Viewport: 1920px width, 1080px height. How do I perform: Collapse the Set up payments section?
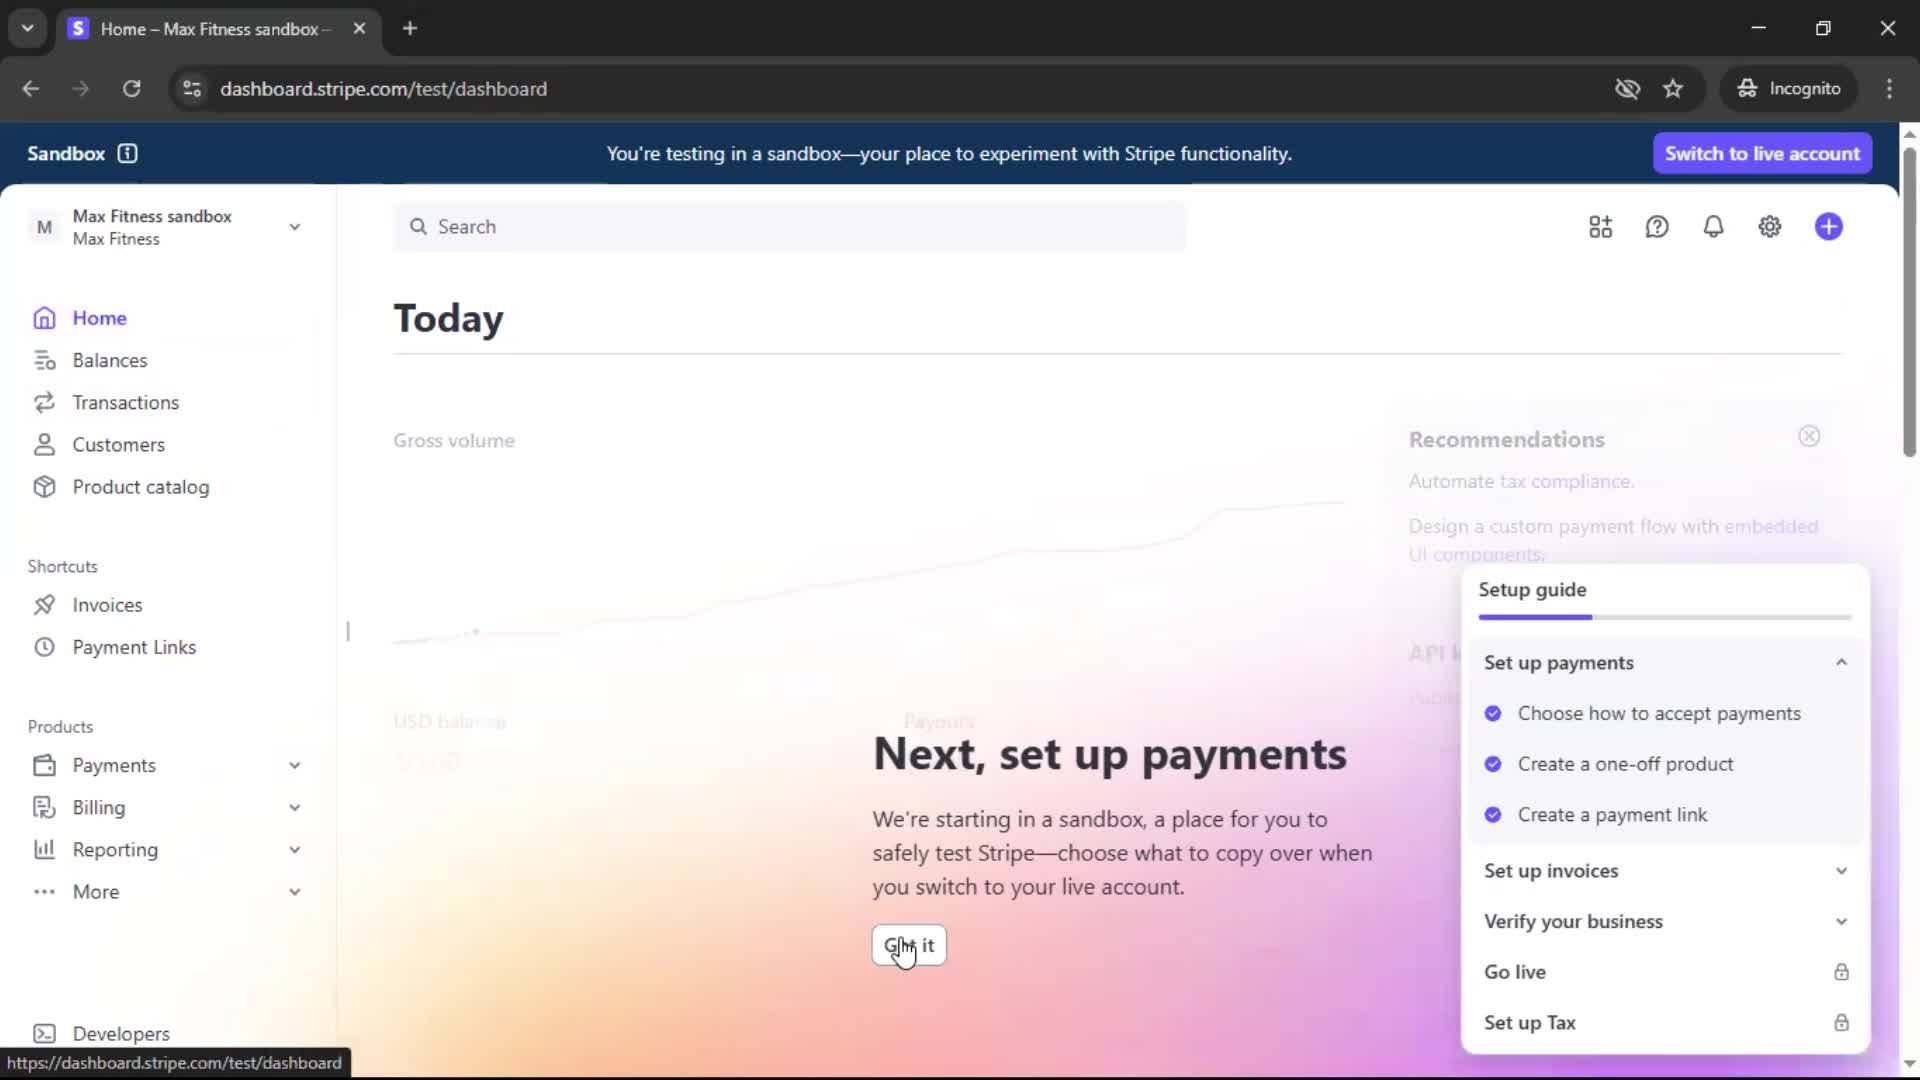(1841, 663)
